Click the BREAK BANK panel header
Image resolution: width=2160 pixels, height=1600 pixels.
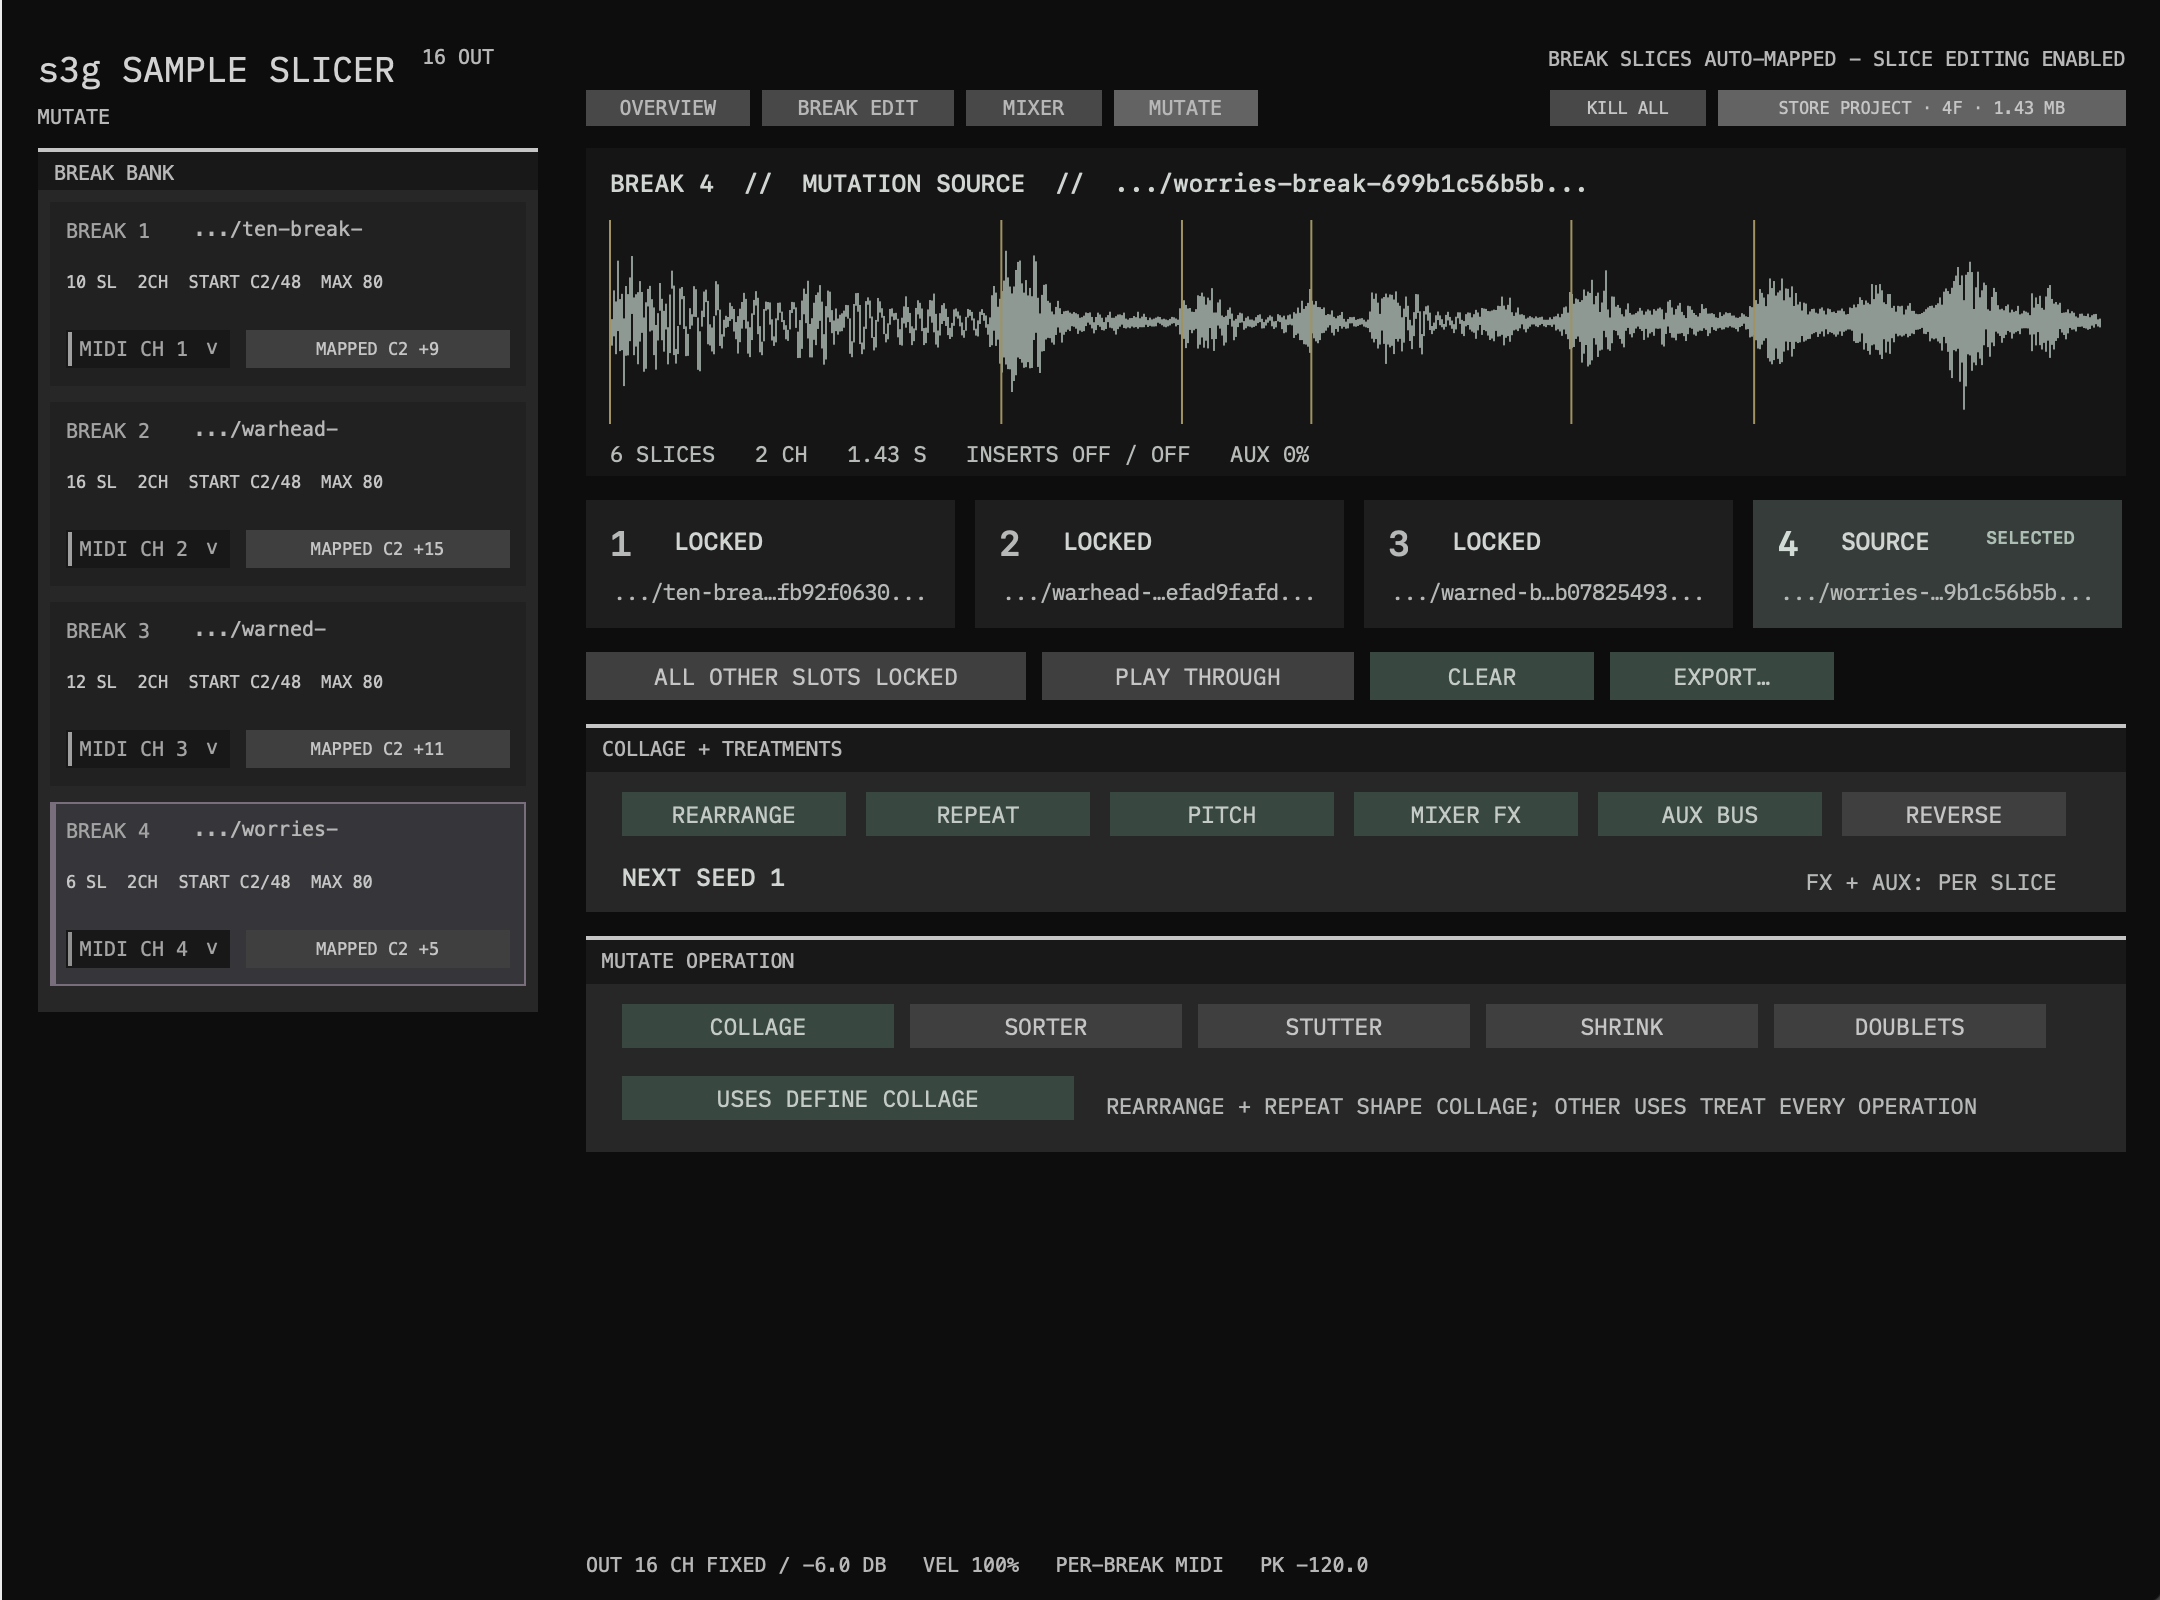click(x=288, y=173)
